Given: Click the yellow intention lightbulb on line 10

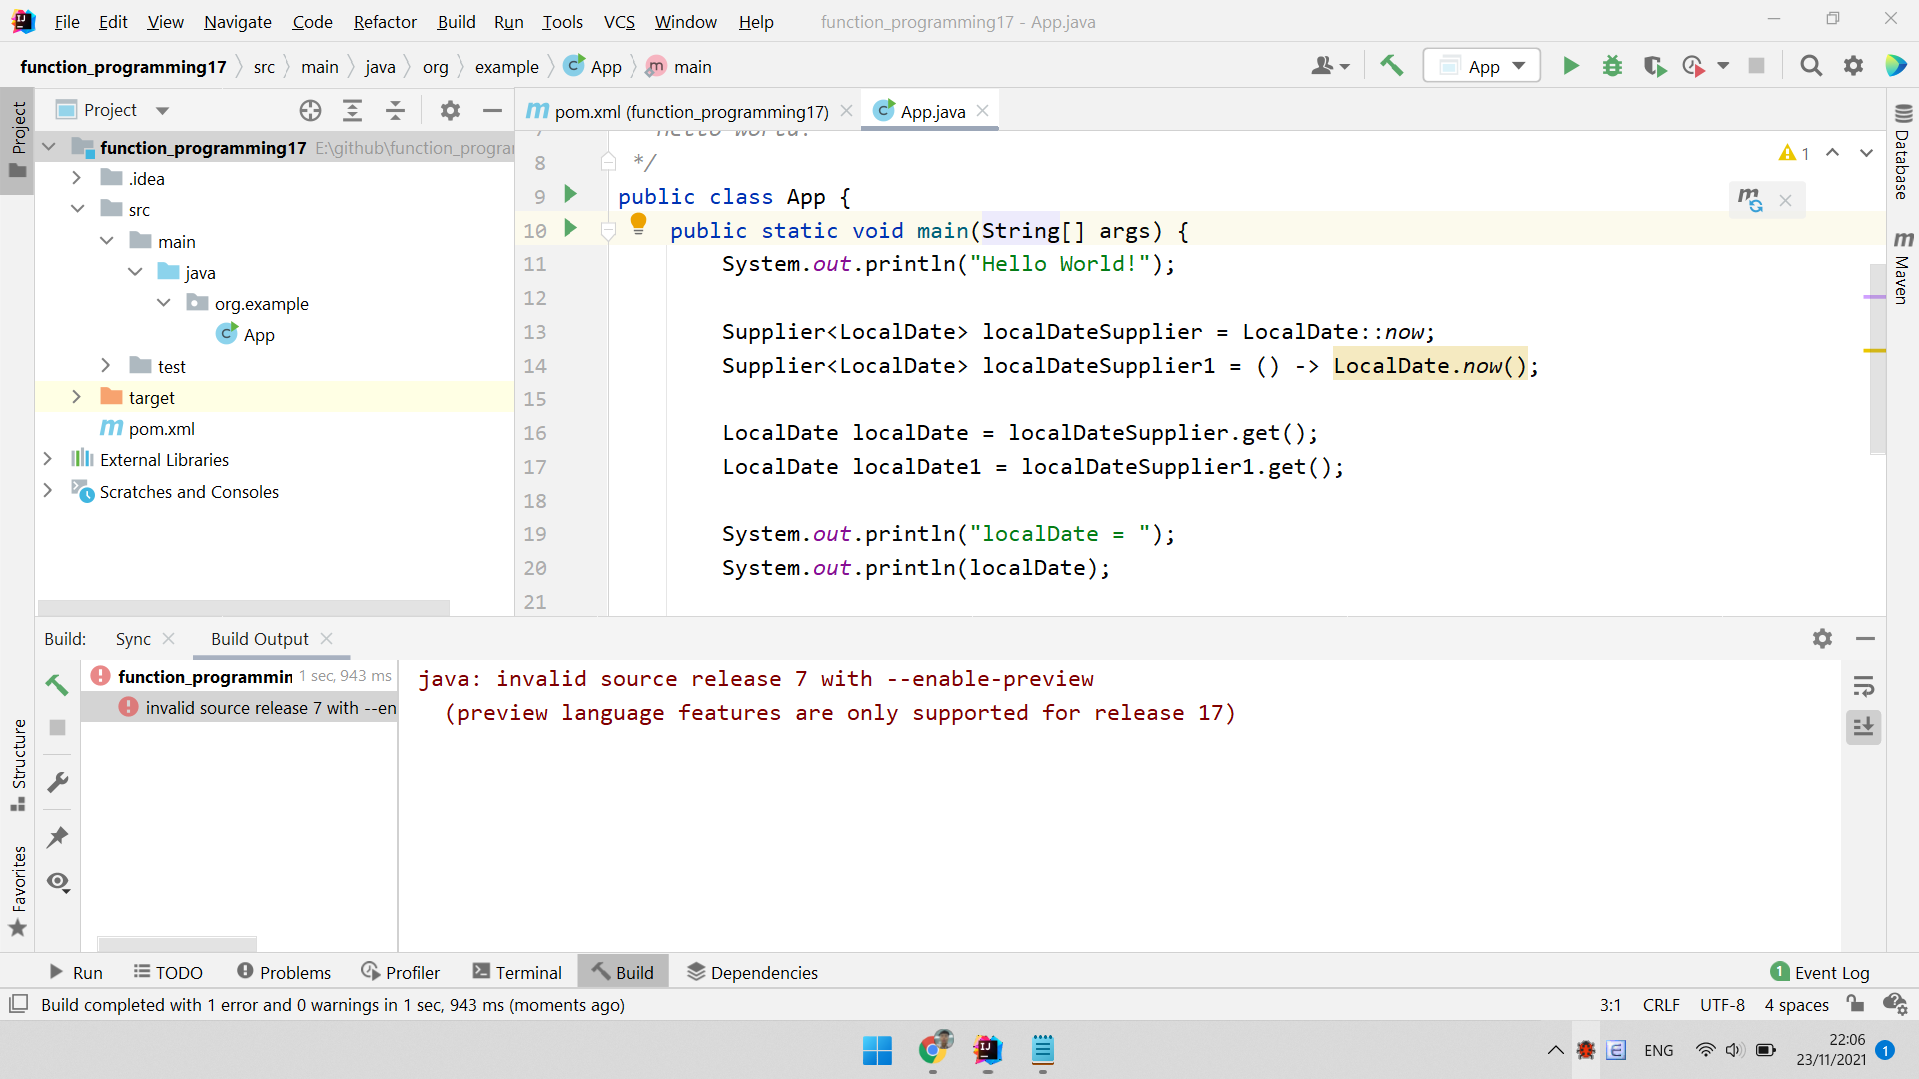Looking at the screenshot, I should pyautogui.click(x=638, y=224).
